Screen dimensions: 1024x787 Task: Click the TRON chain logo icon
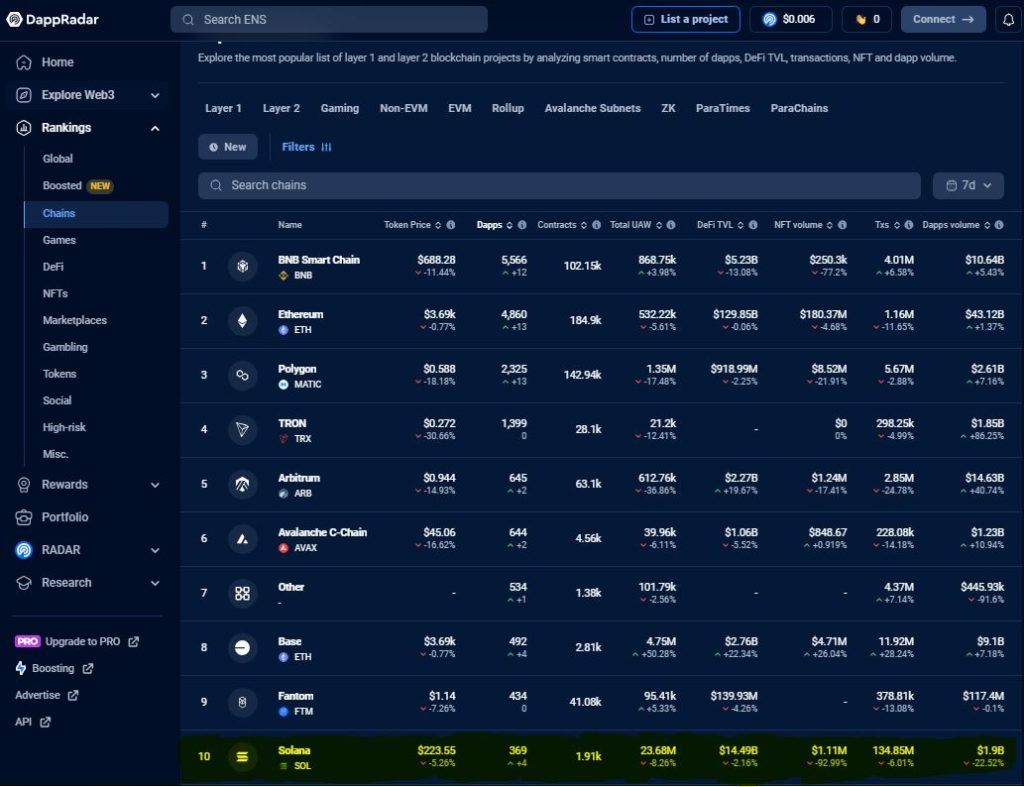pyautogui.click(x=241, y=430)
